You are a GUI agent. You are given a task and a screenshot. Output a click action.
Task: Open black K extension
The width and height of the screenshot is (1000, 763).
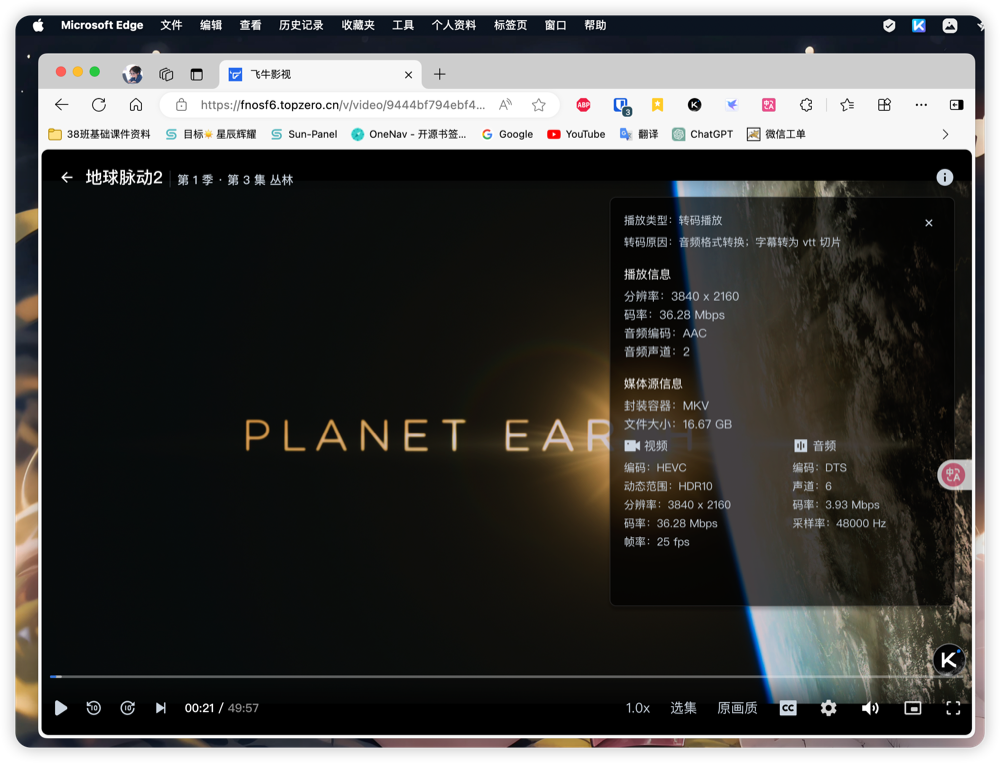click(x=695, y=105)
